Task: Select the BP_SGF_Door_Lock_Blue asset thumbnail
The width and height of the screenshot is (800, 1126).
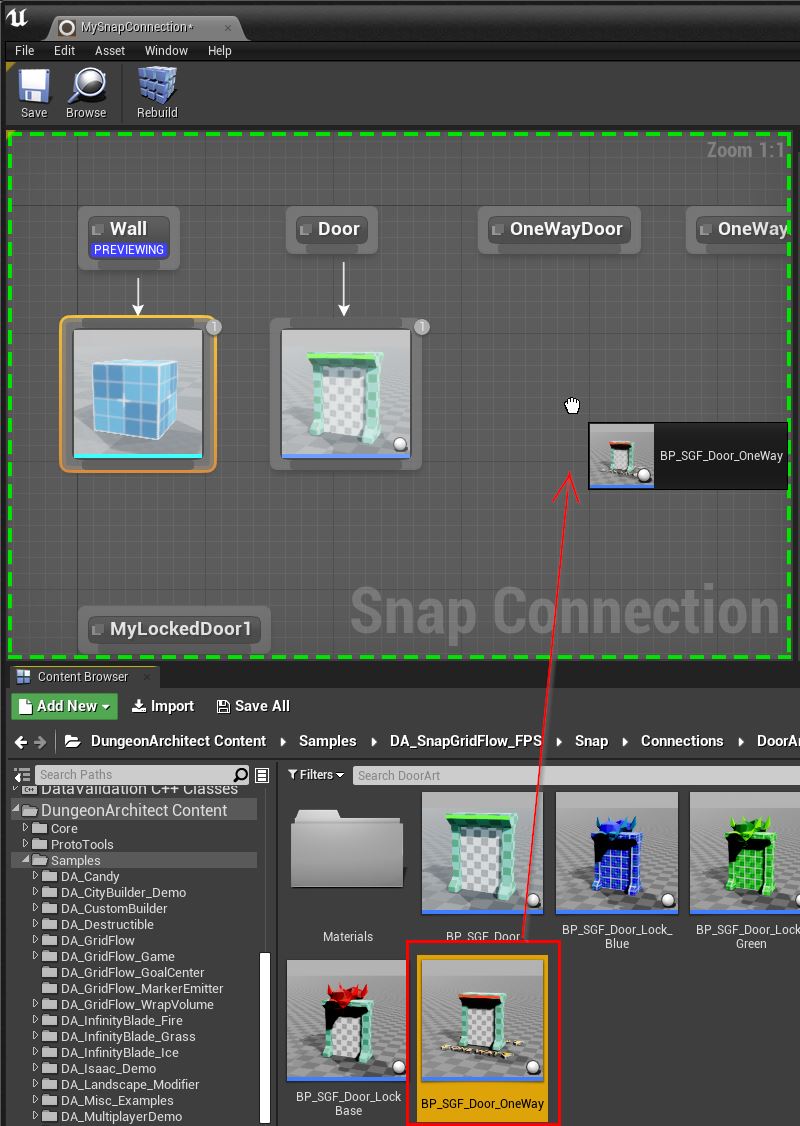Action: [617, 853]
